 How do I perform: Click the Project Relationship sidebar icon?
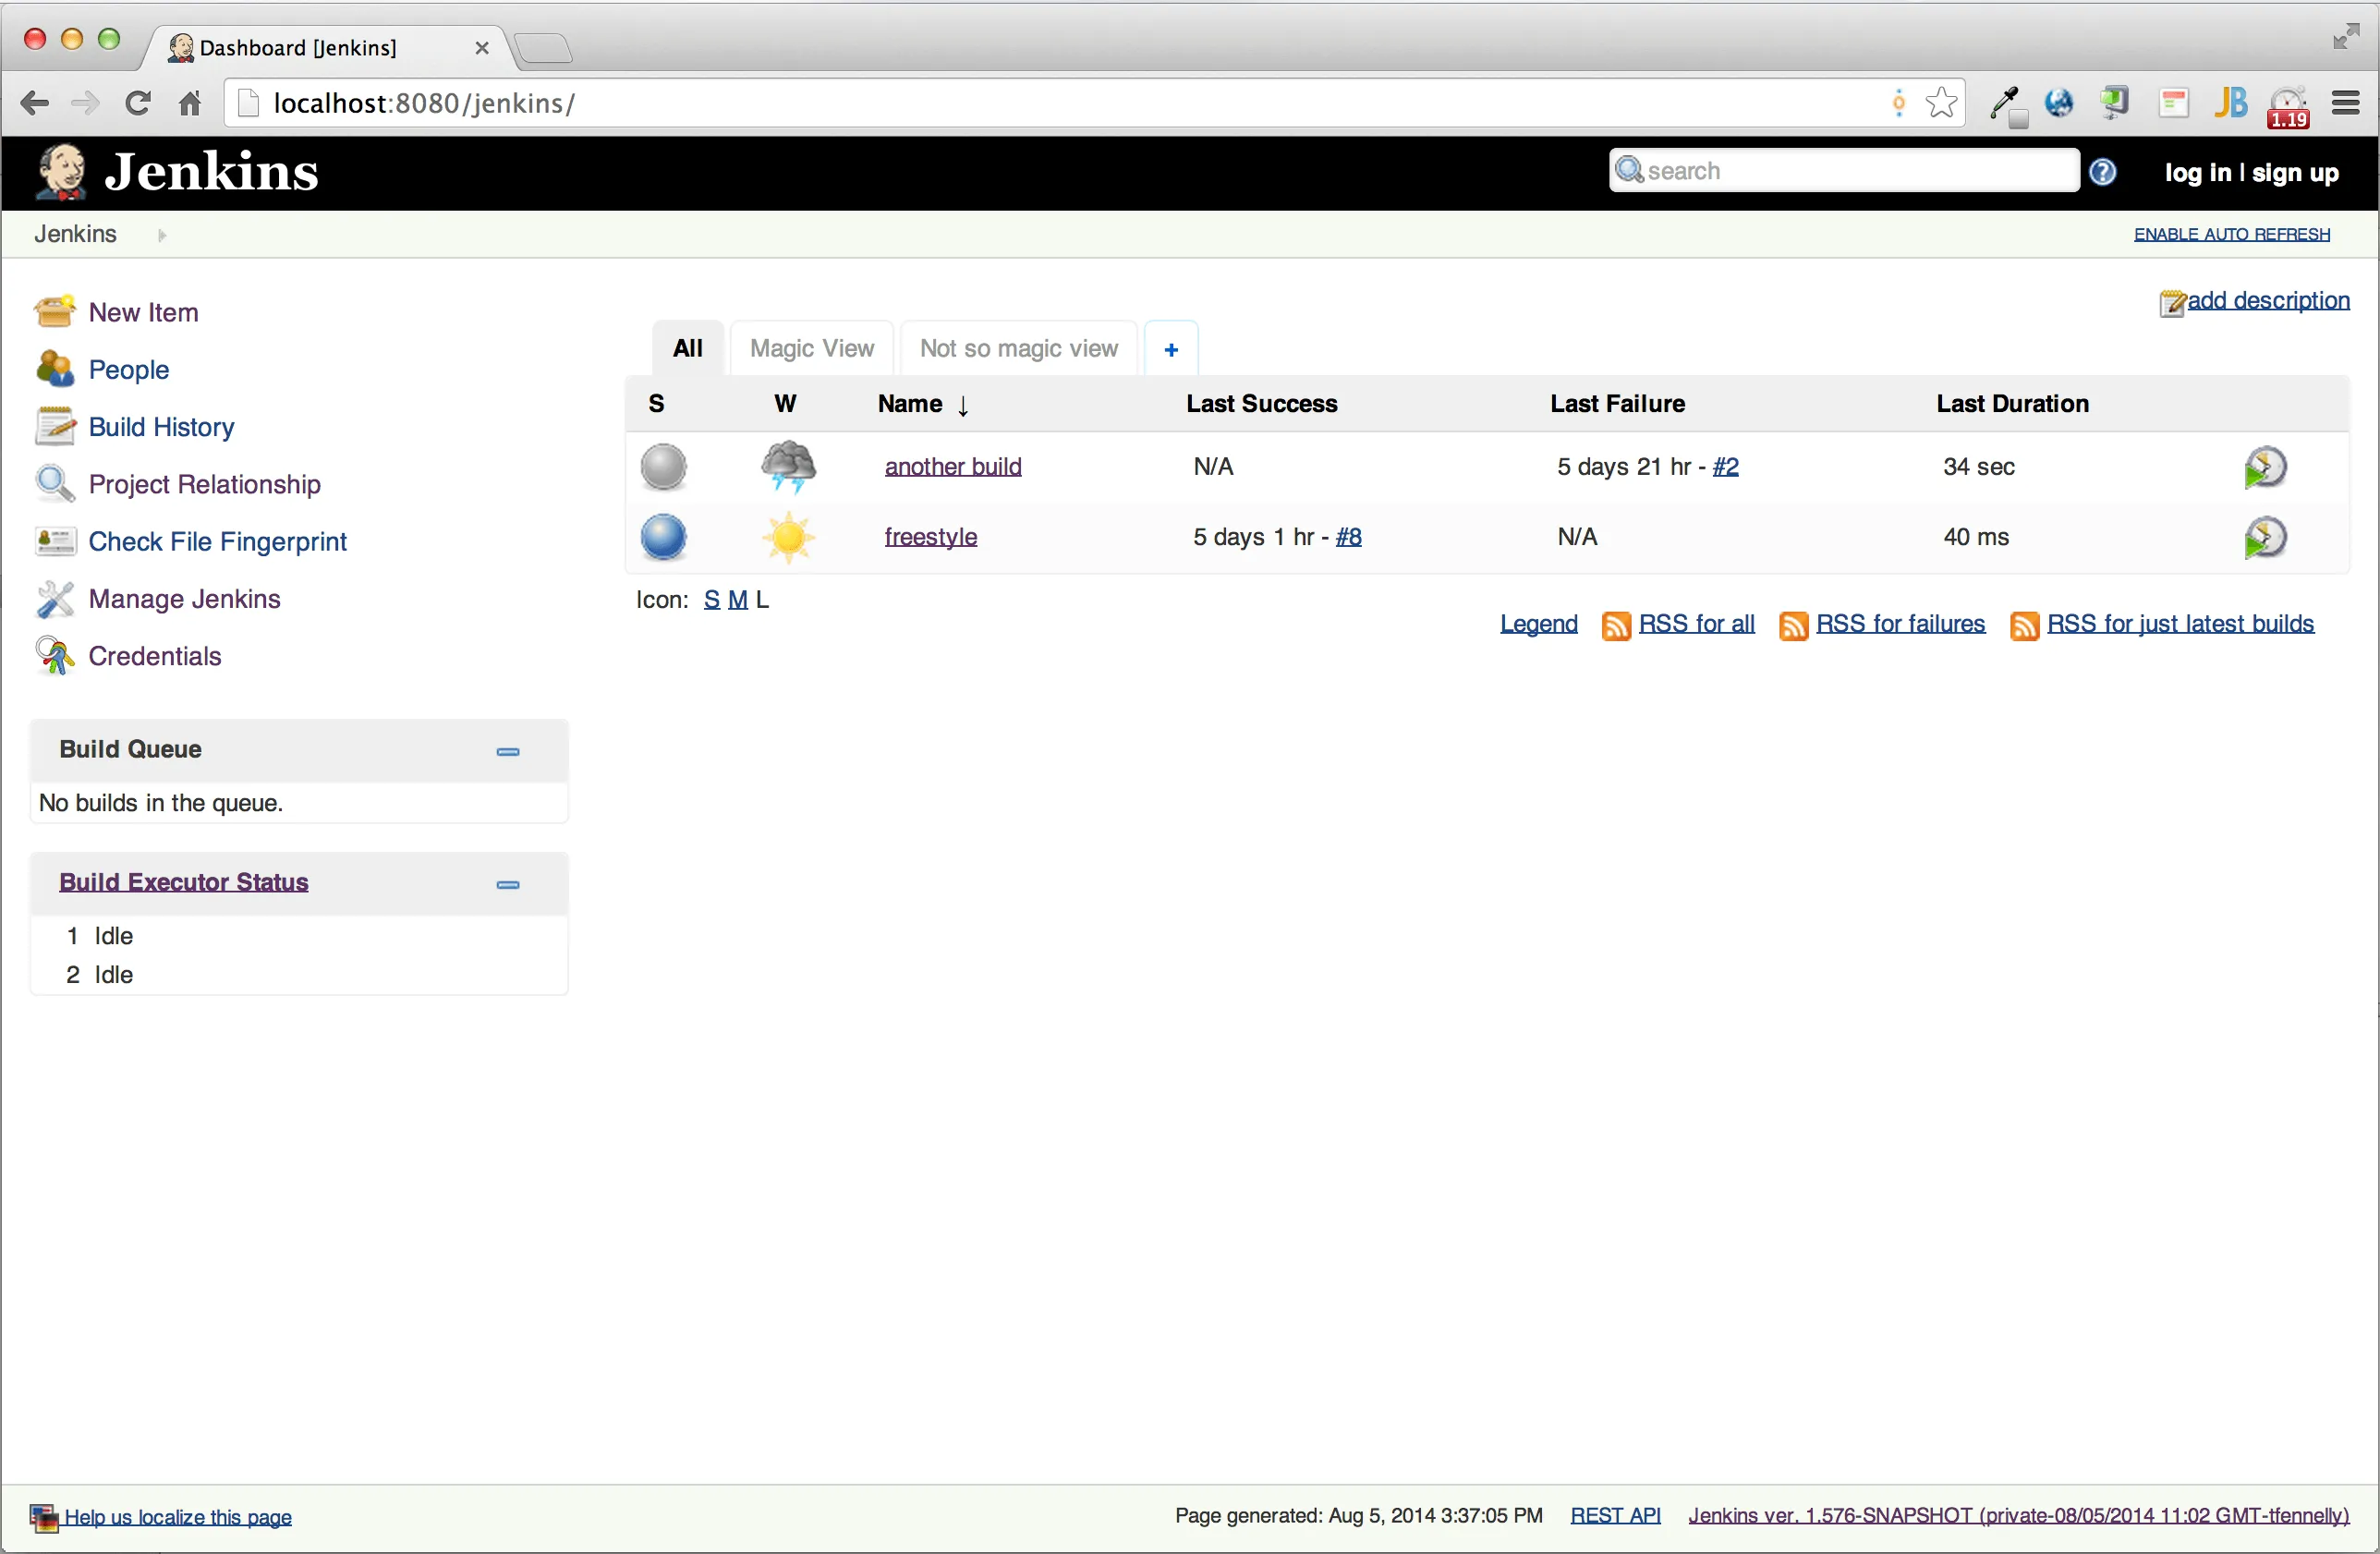[54, 484]
